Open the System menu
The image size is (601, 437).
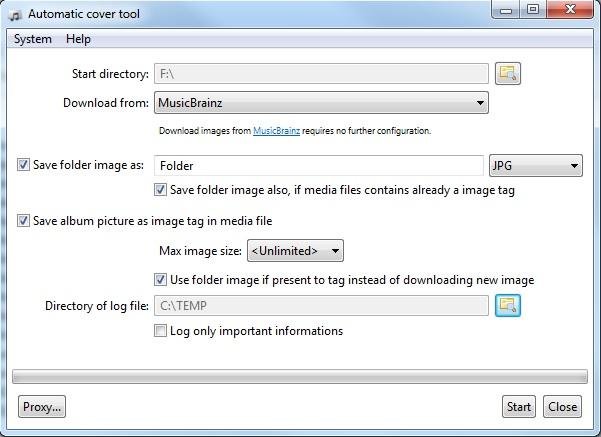point(33,39)
